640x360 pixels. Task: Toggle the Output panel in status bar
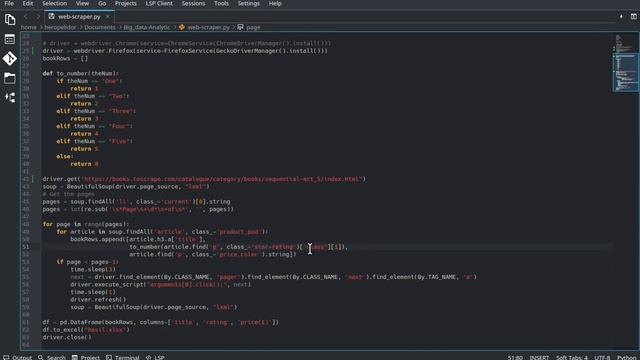(x=18, y=357)
